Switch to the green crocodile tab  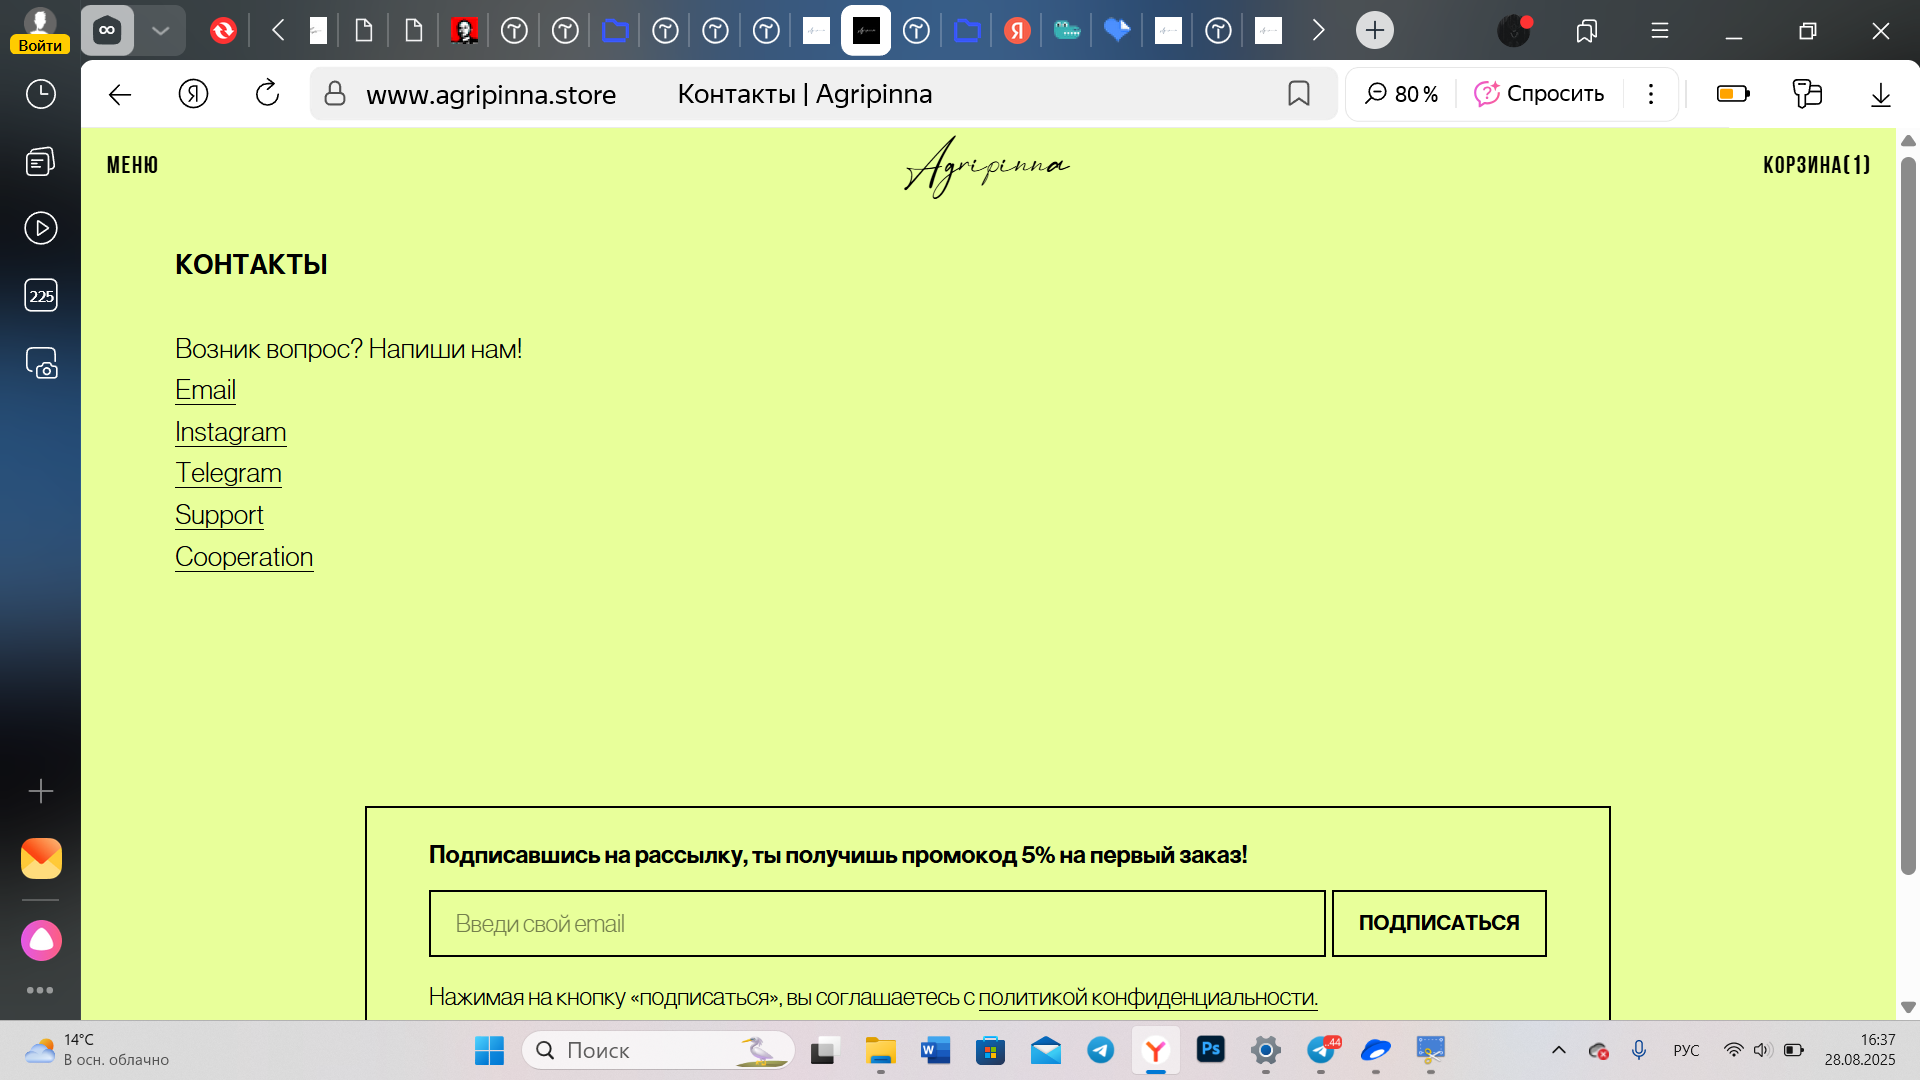coord(1067,30)
